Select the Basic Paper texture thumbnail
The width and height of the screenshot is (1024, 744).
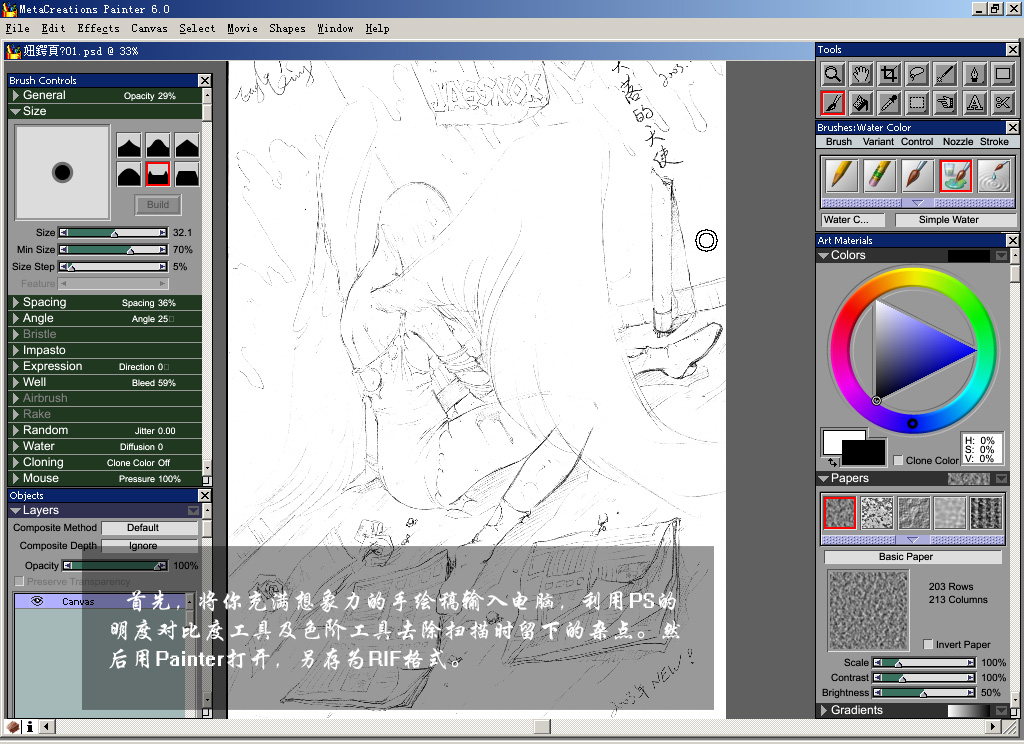[839, 512]
